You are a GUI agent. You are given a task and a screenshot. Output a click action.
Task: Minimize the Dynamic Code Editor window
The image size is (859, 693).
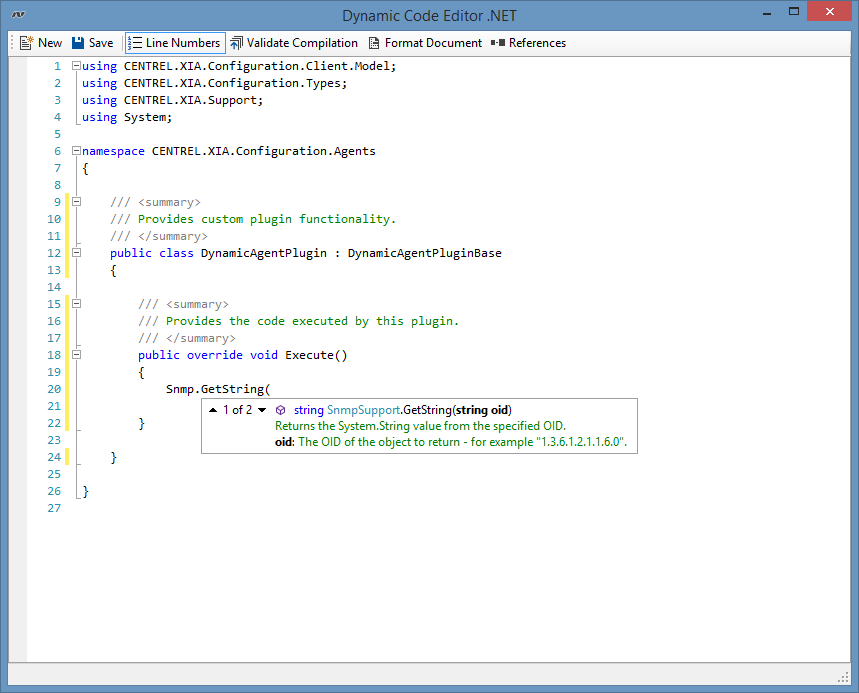point(767,12)
